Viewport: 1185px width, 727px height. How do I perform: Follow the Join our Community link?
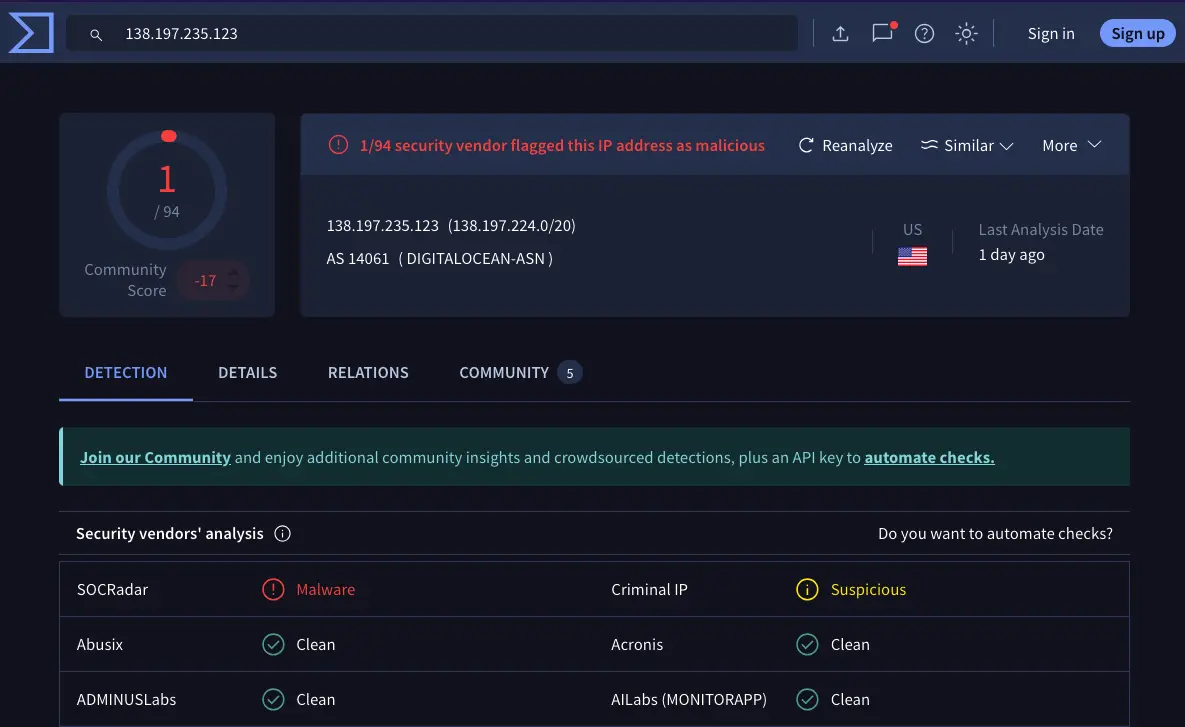[155, 458]
